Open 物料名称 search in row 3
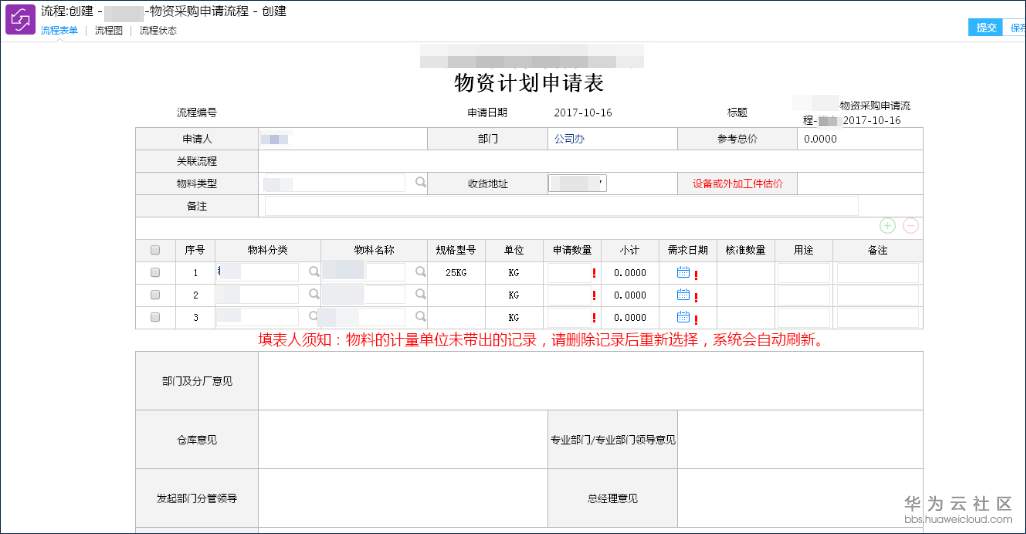Screen dimensions: 1026x534 tap(421, 317)
